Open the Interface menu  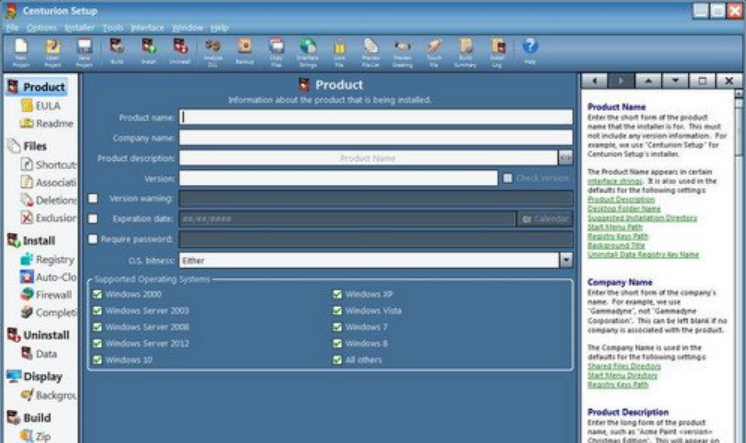click(147, 28)
